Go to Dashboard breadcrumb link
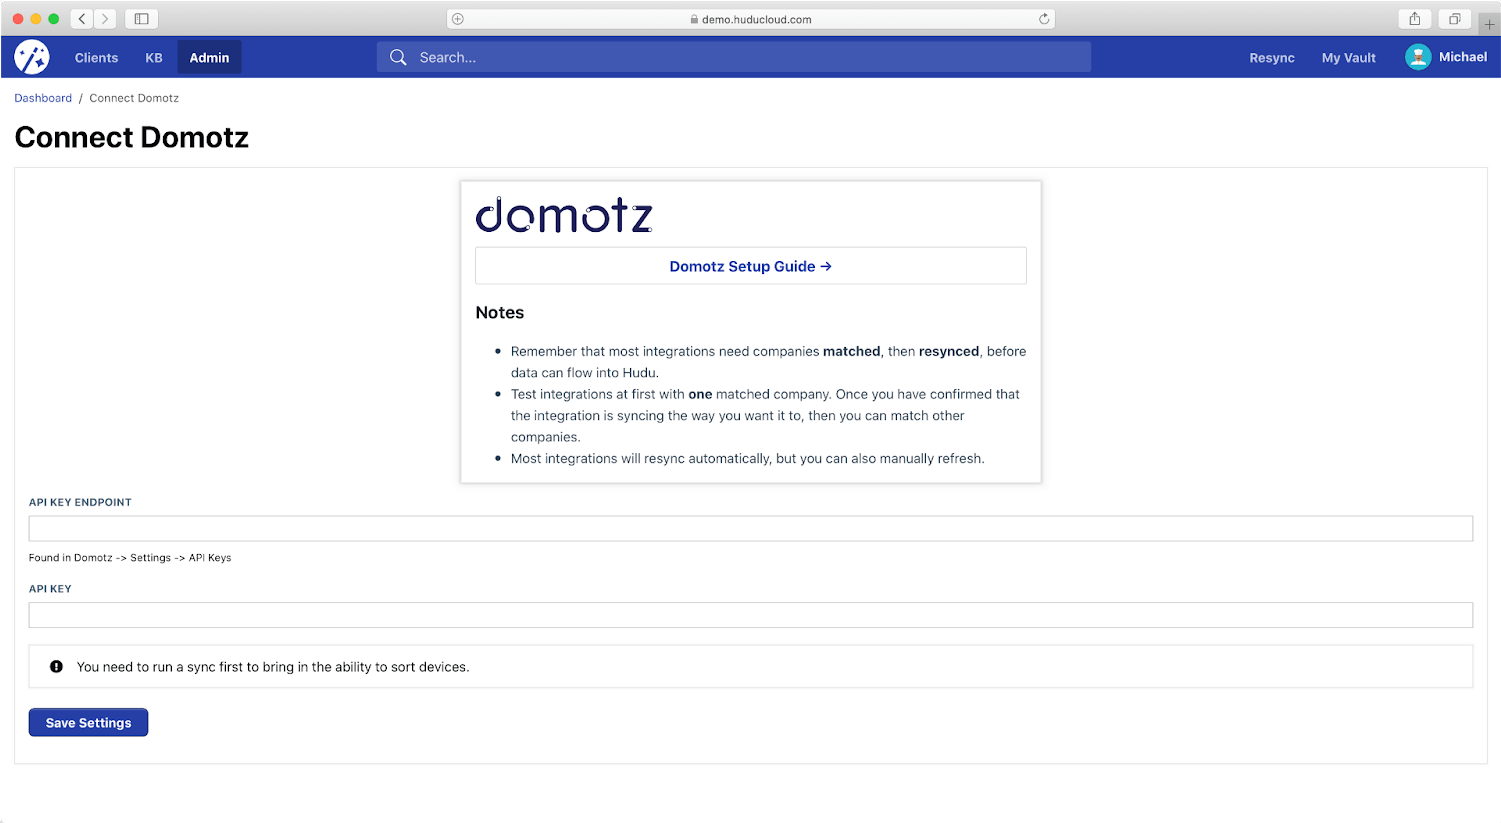Viewport: 1501px width, 823px height. [x=43, y=98]
